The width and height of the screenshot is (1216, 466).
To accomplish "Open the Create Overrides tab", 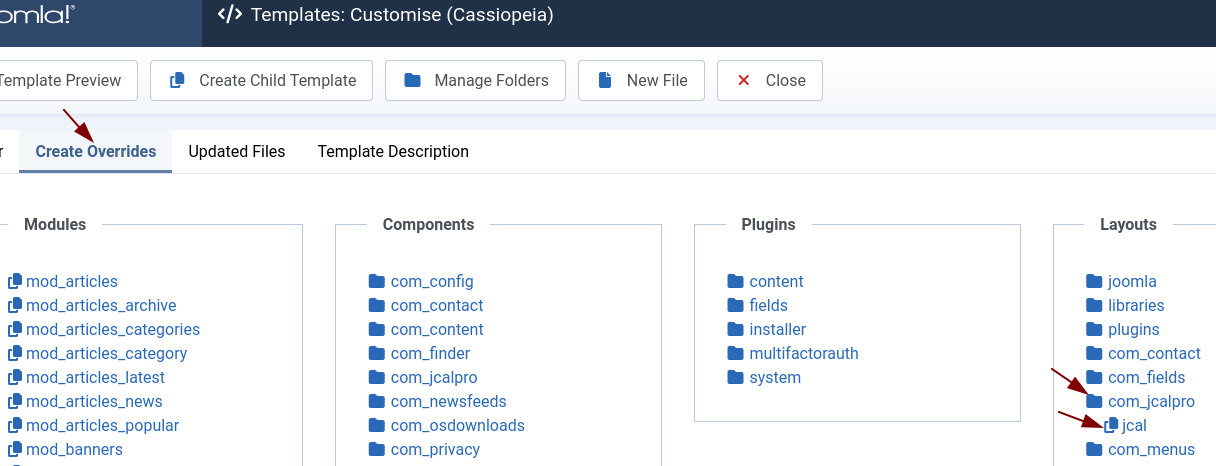I will (x=96, y=152).
